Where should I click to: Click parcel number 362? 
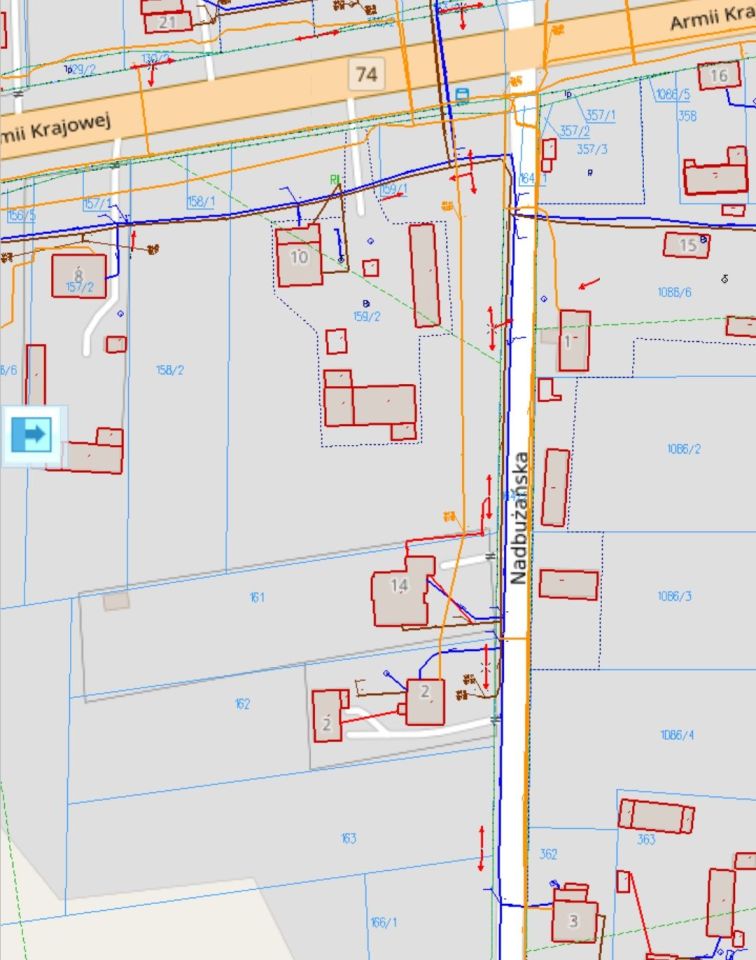click(548, 854)
